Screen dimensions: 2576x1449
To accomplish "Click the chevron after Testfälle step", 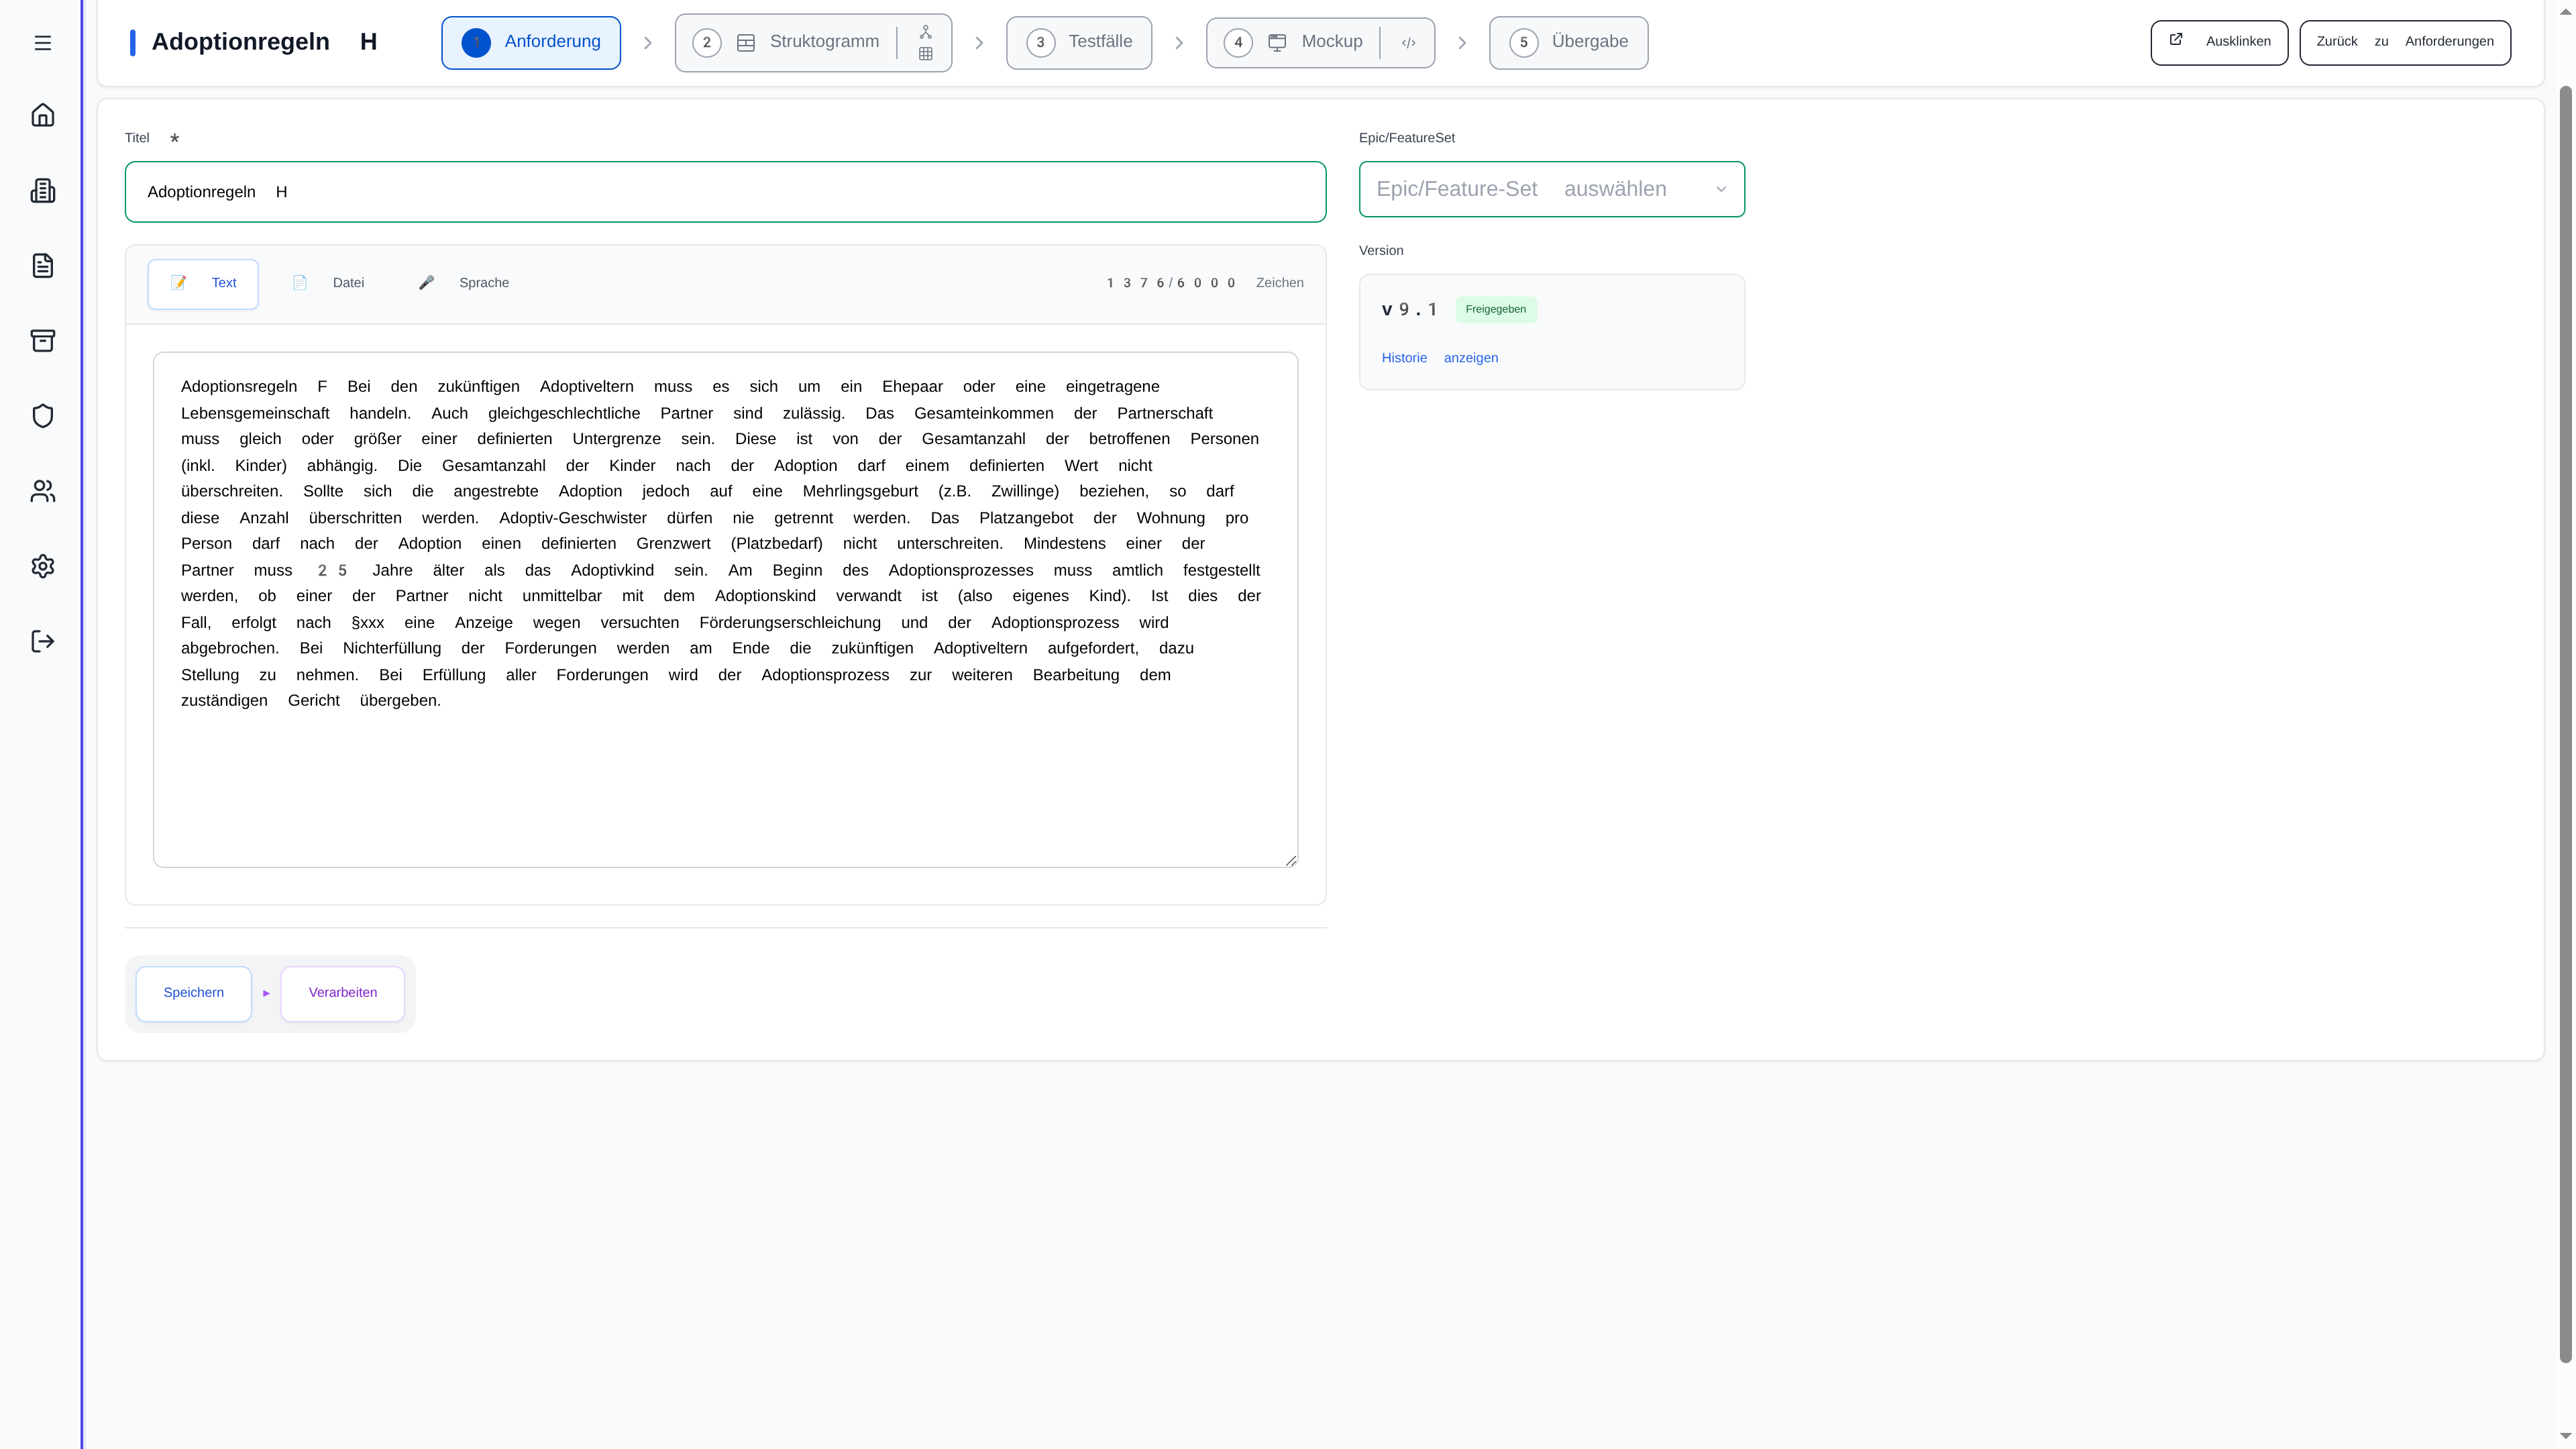I will pyautogui.click(x=1180, y=43).
